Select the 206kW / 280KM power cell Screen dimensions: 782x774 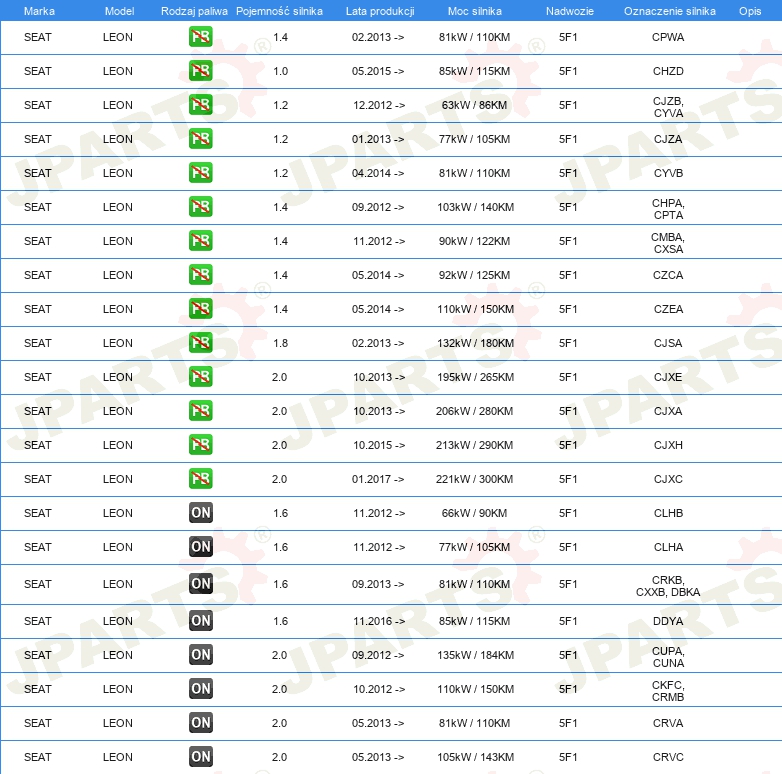click(474, 411)
